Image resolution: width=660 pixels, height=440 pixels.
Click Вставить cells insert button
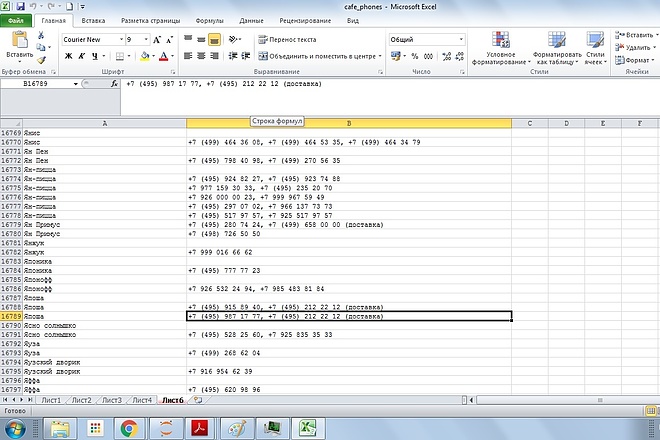pyautogui.click(x=636, y=35)
